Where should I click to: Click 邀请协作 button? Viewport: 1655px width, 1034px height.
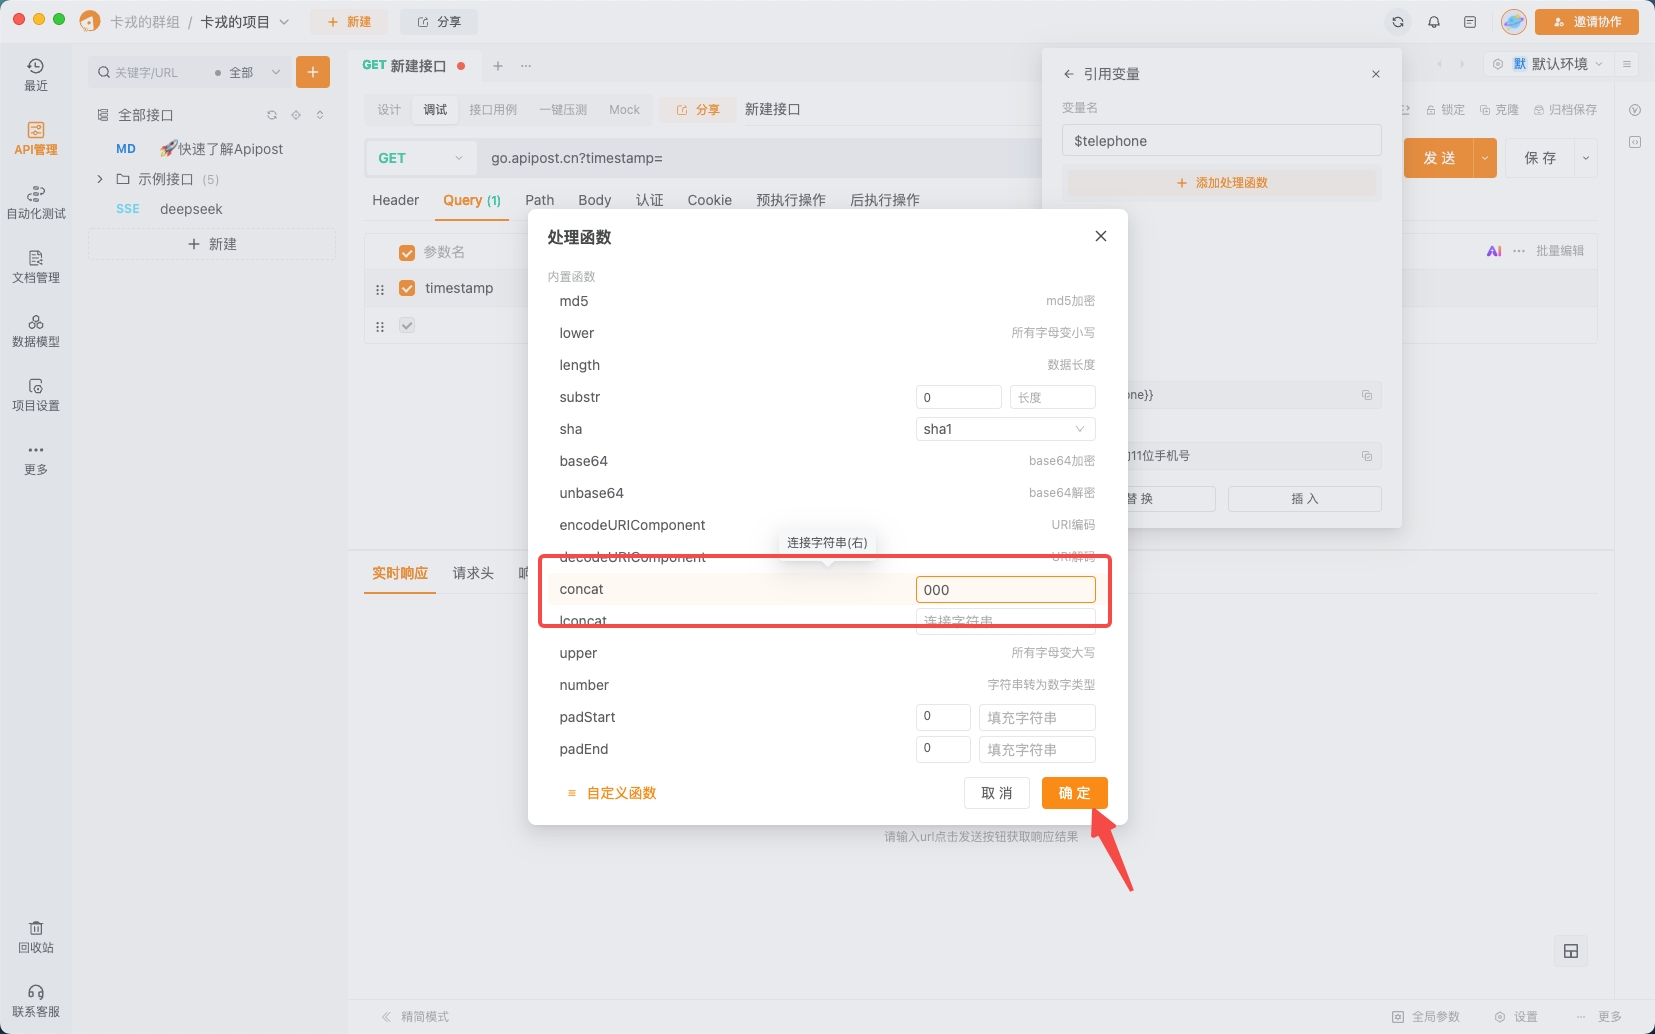(1587, 22)
